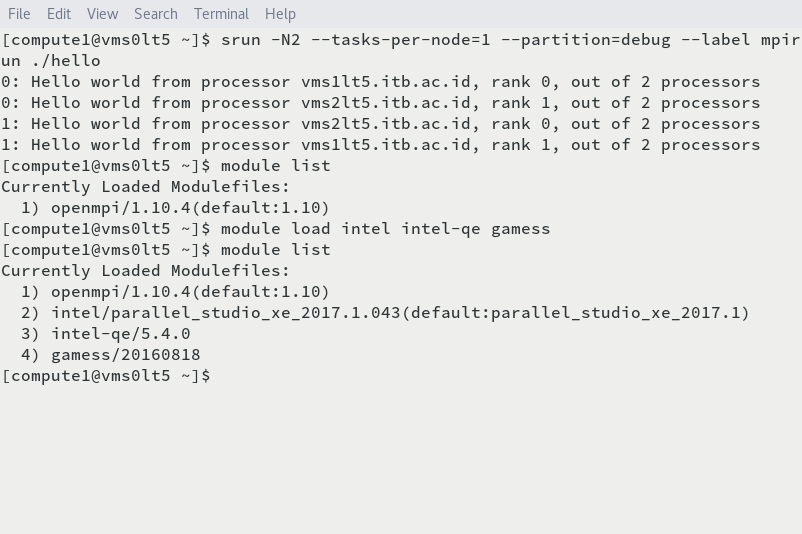Click the second 'Currently Loaded Modulefiles:' line
Screen dimensions: 802x534
146,271
